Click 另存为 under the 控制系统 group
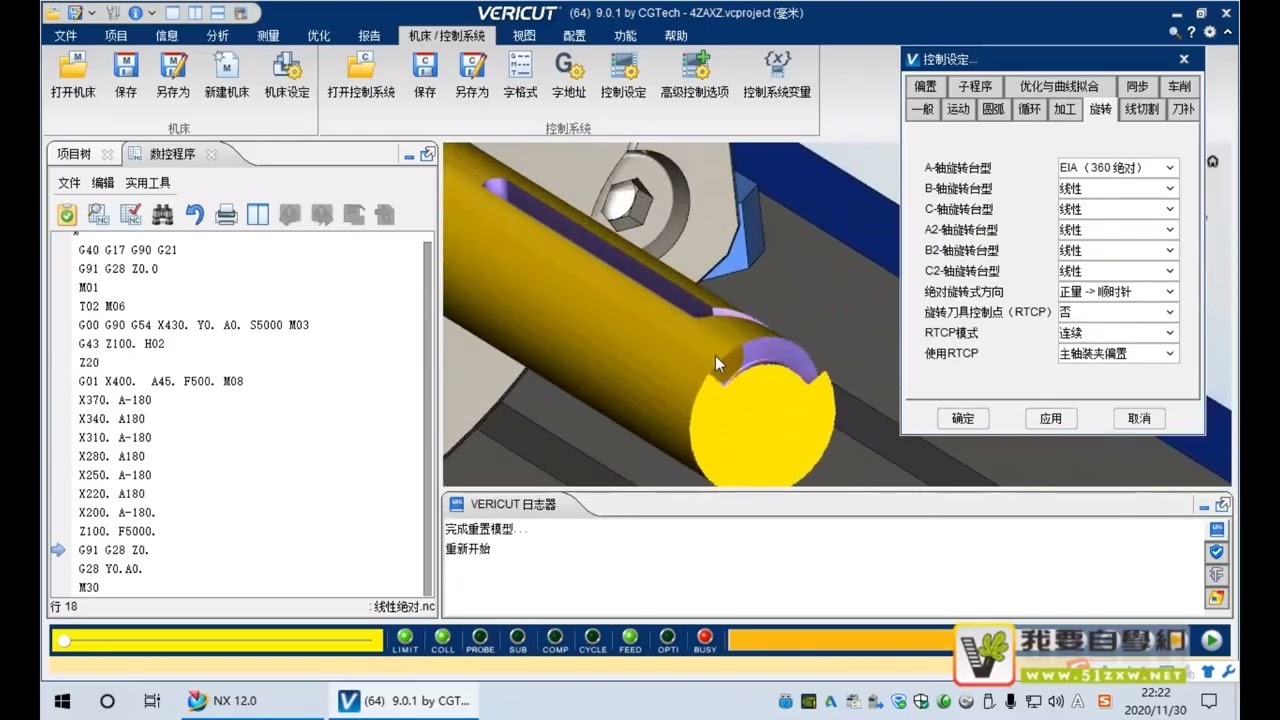Image resolution: width=1280 pixels, height=720 pixels. pos(472,75)
